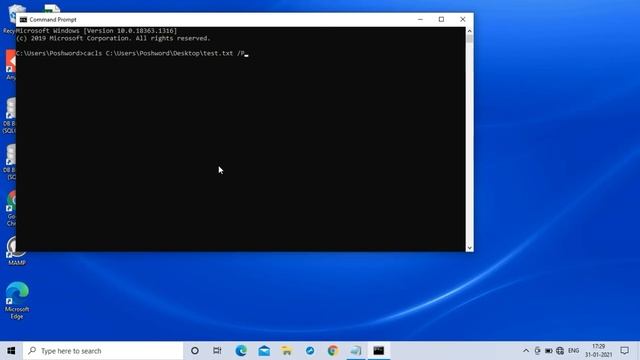Click the tray icon left of battery
This screenshot has width=640, height=360.
click(x=538, y=351)
